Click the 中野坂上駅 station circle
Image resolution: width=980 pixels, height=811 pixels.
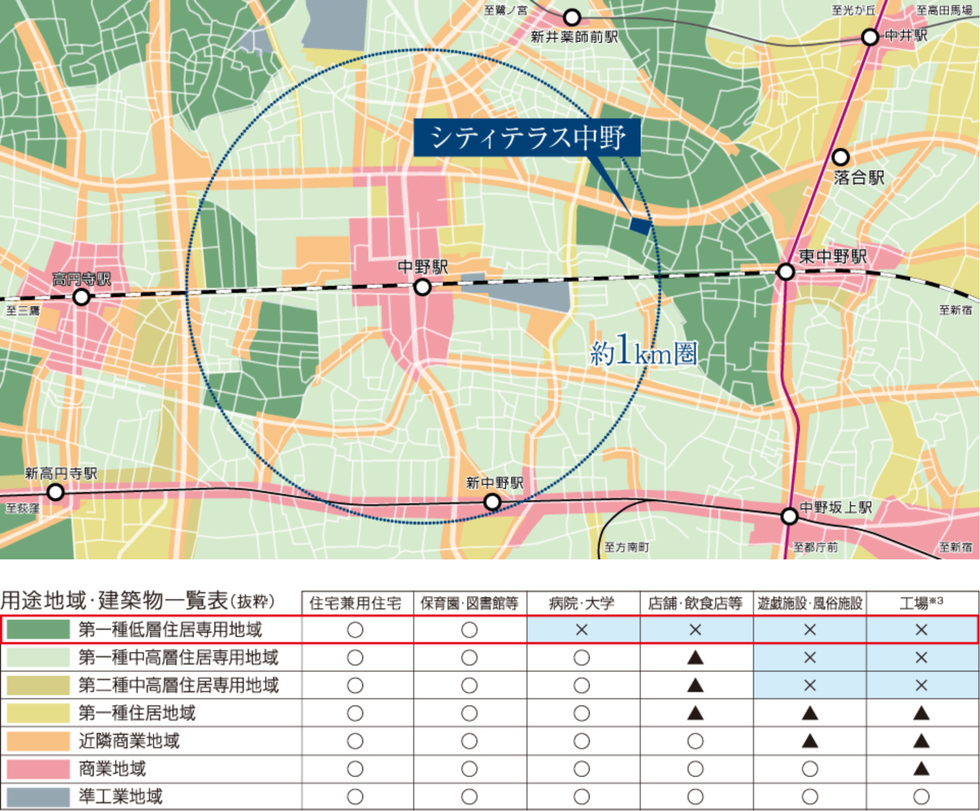[790, 516]
